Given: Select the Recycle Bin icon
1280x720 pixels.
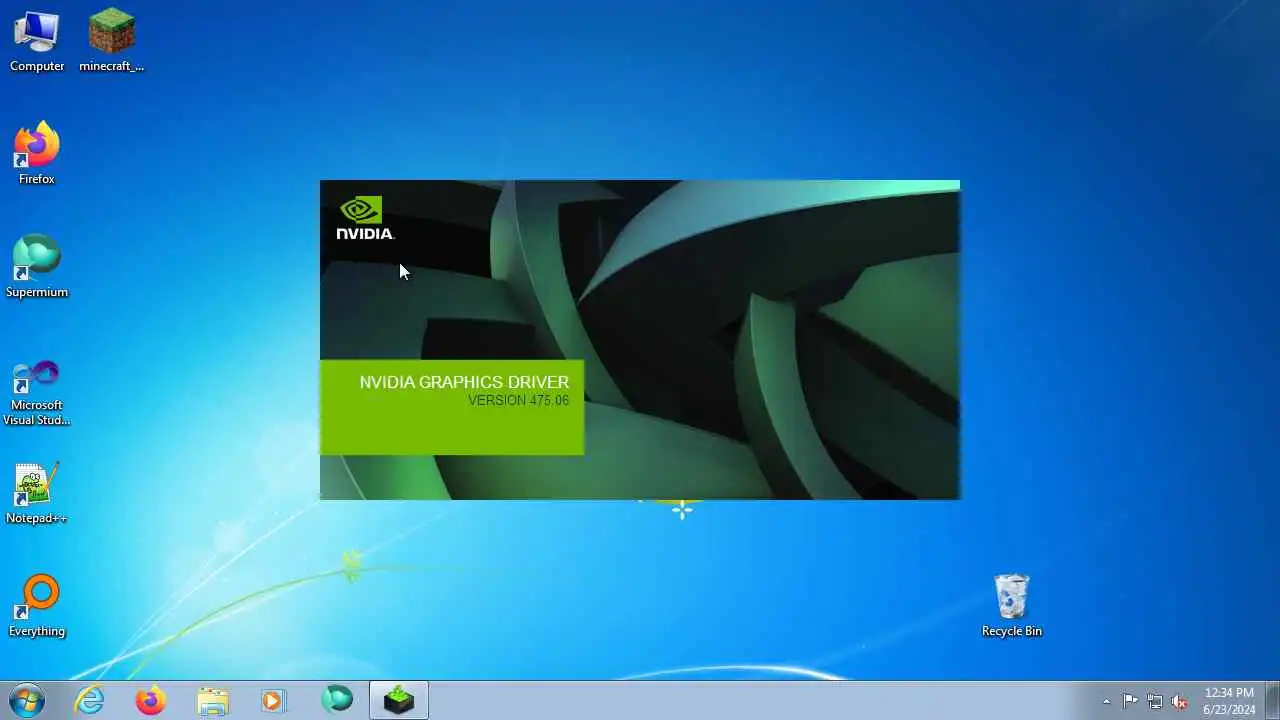Looking at the screenshot, I should [1012, 606].
